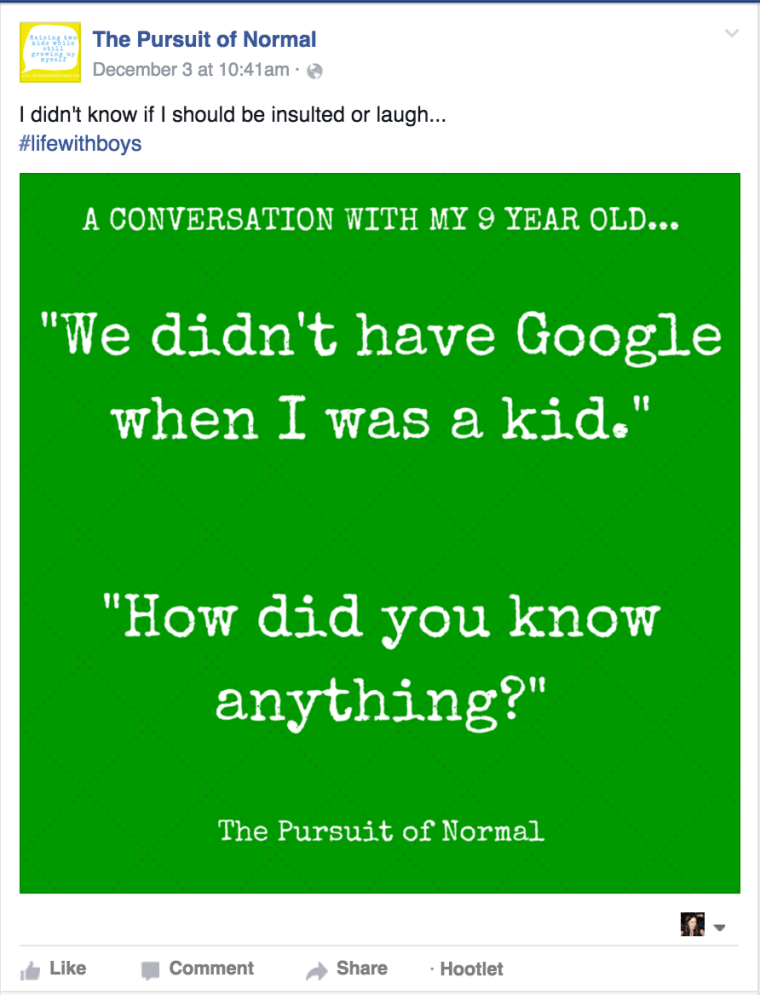Viewport: 760px width, 995px height.
Task: Click the "How did you know anything?" quote
Action: (x=381, y=661)
